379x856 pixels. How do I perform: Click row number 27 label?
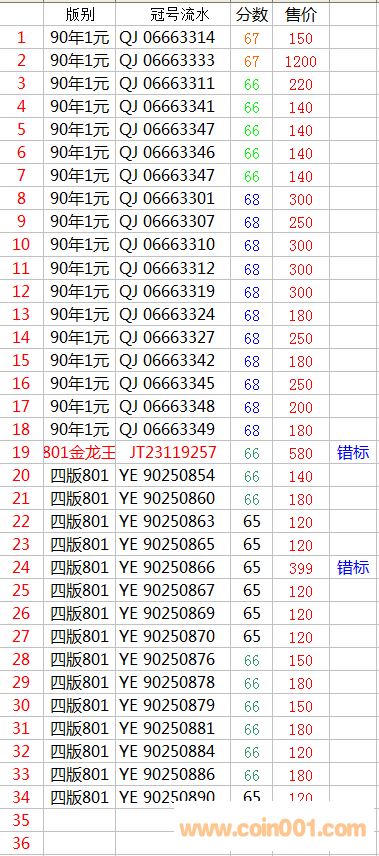(x=21, y=637)
